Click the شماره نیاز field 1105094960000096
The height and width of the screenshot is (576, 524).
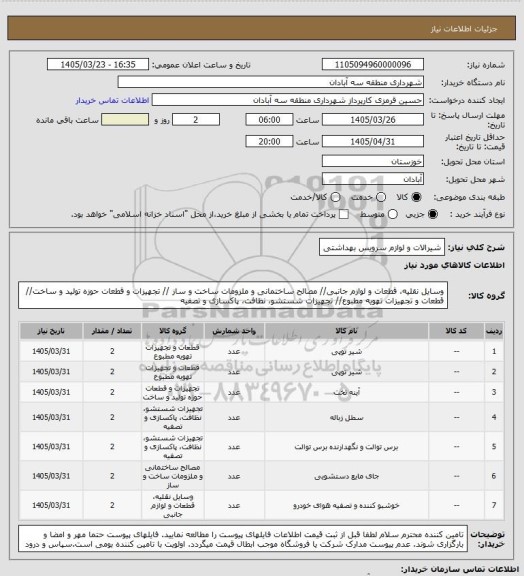373,64
